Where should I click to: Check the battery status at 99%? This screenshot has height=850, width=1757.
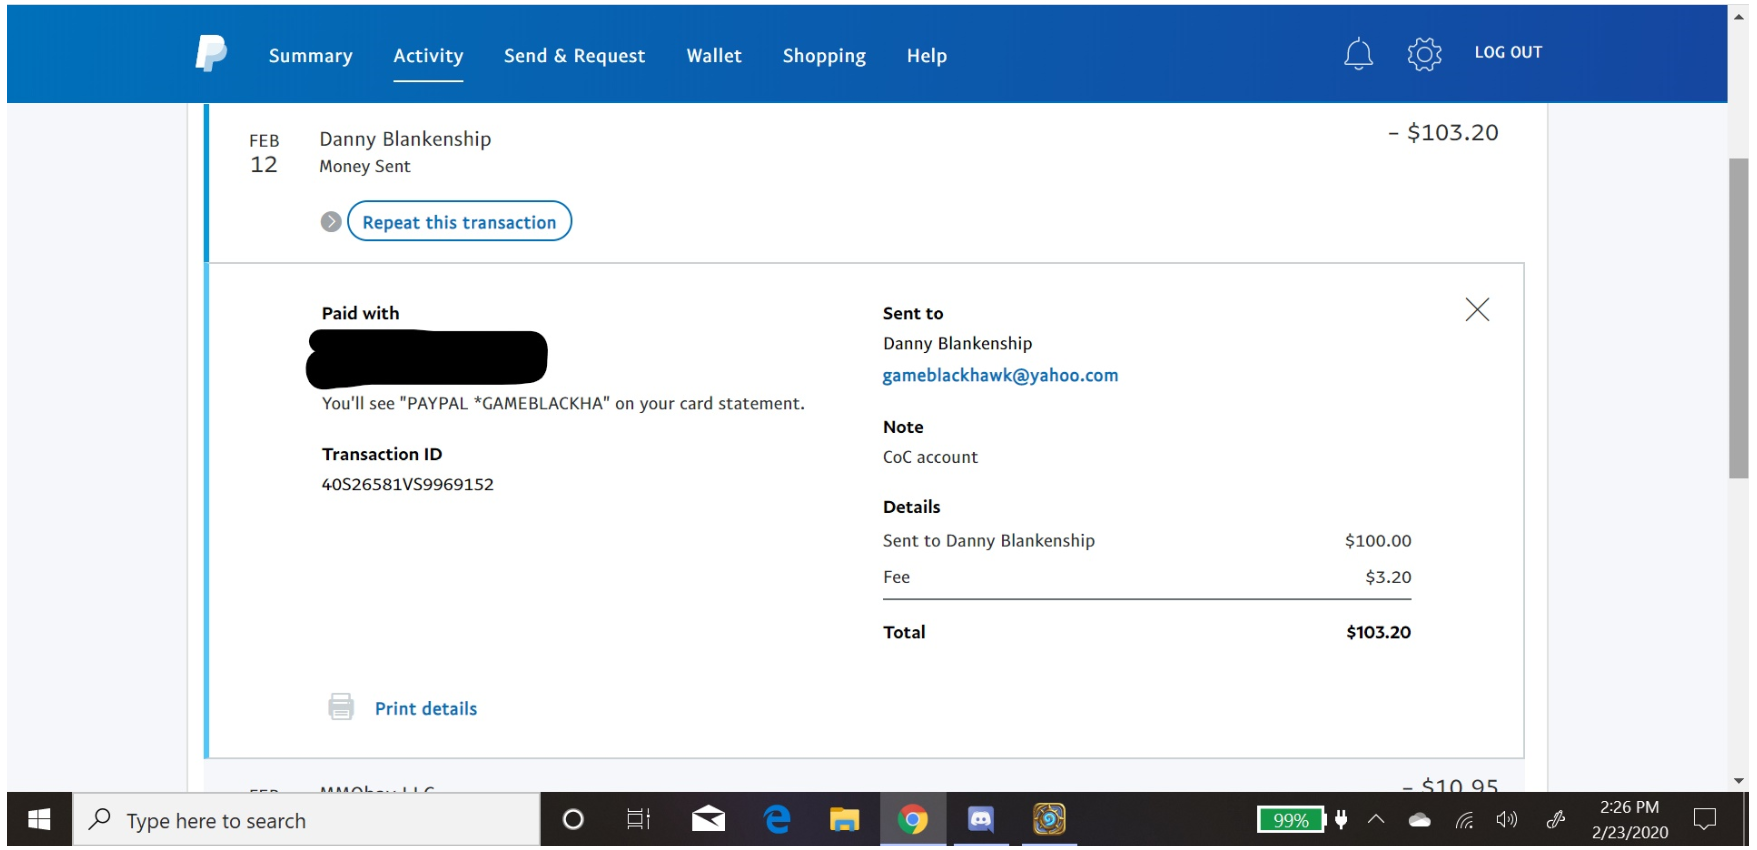(1291, 820)
